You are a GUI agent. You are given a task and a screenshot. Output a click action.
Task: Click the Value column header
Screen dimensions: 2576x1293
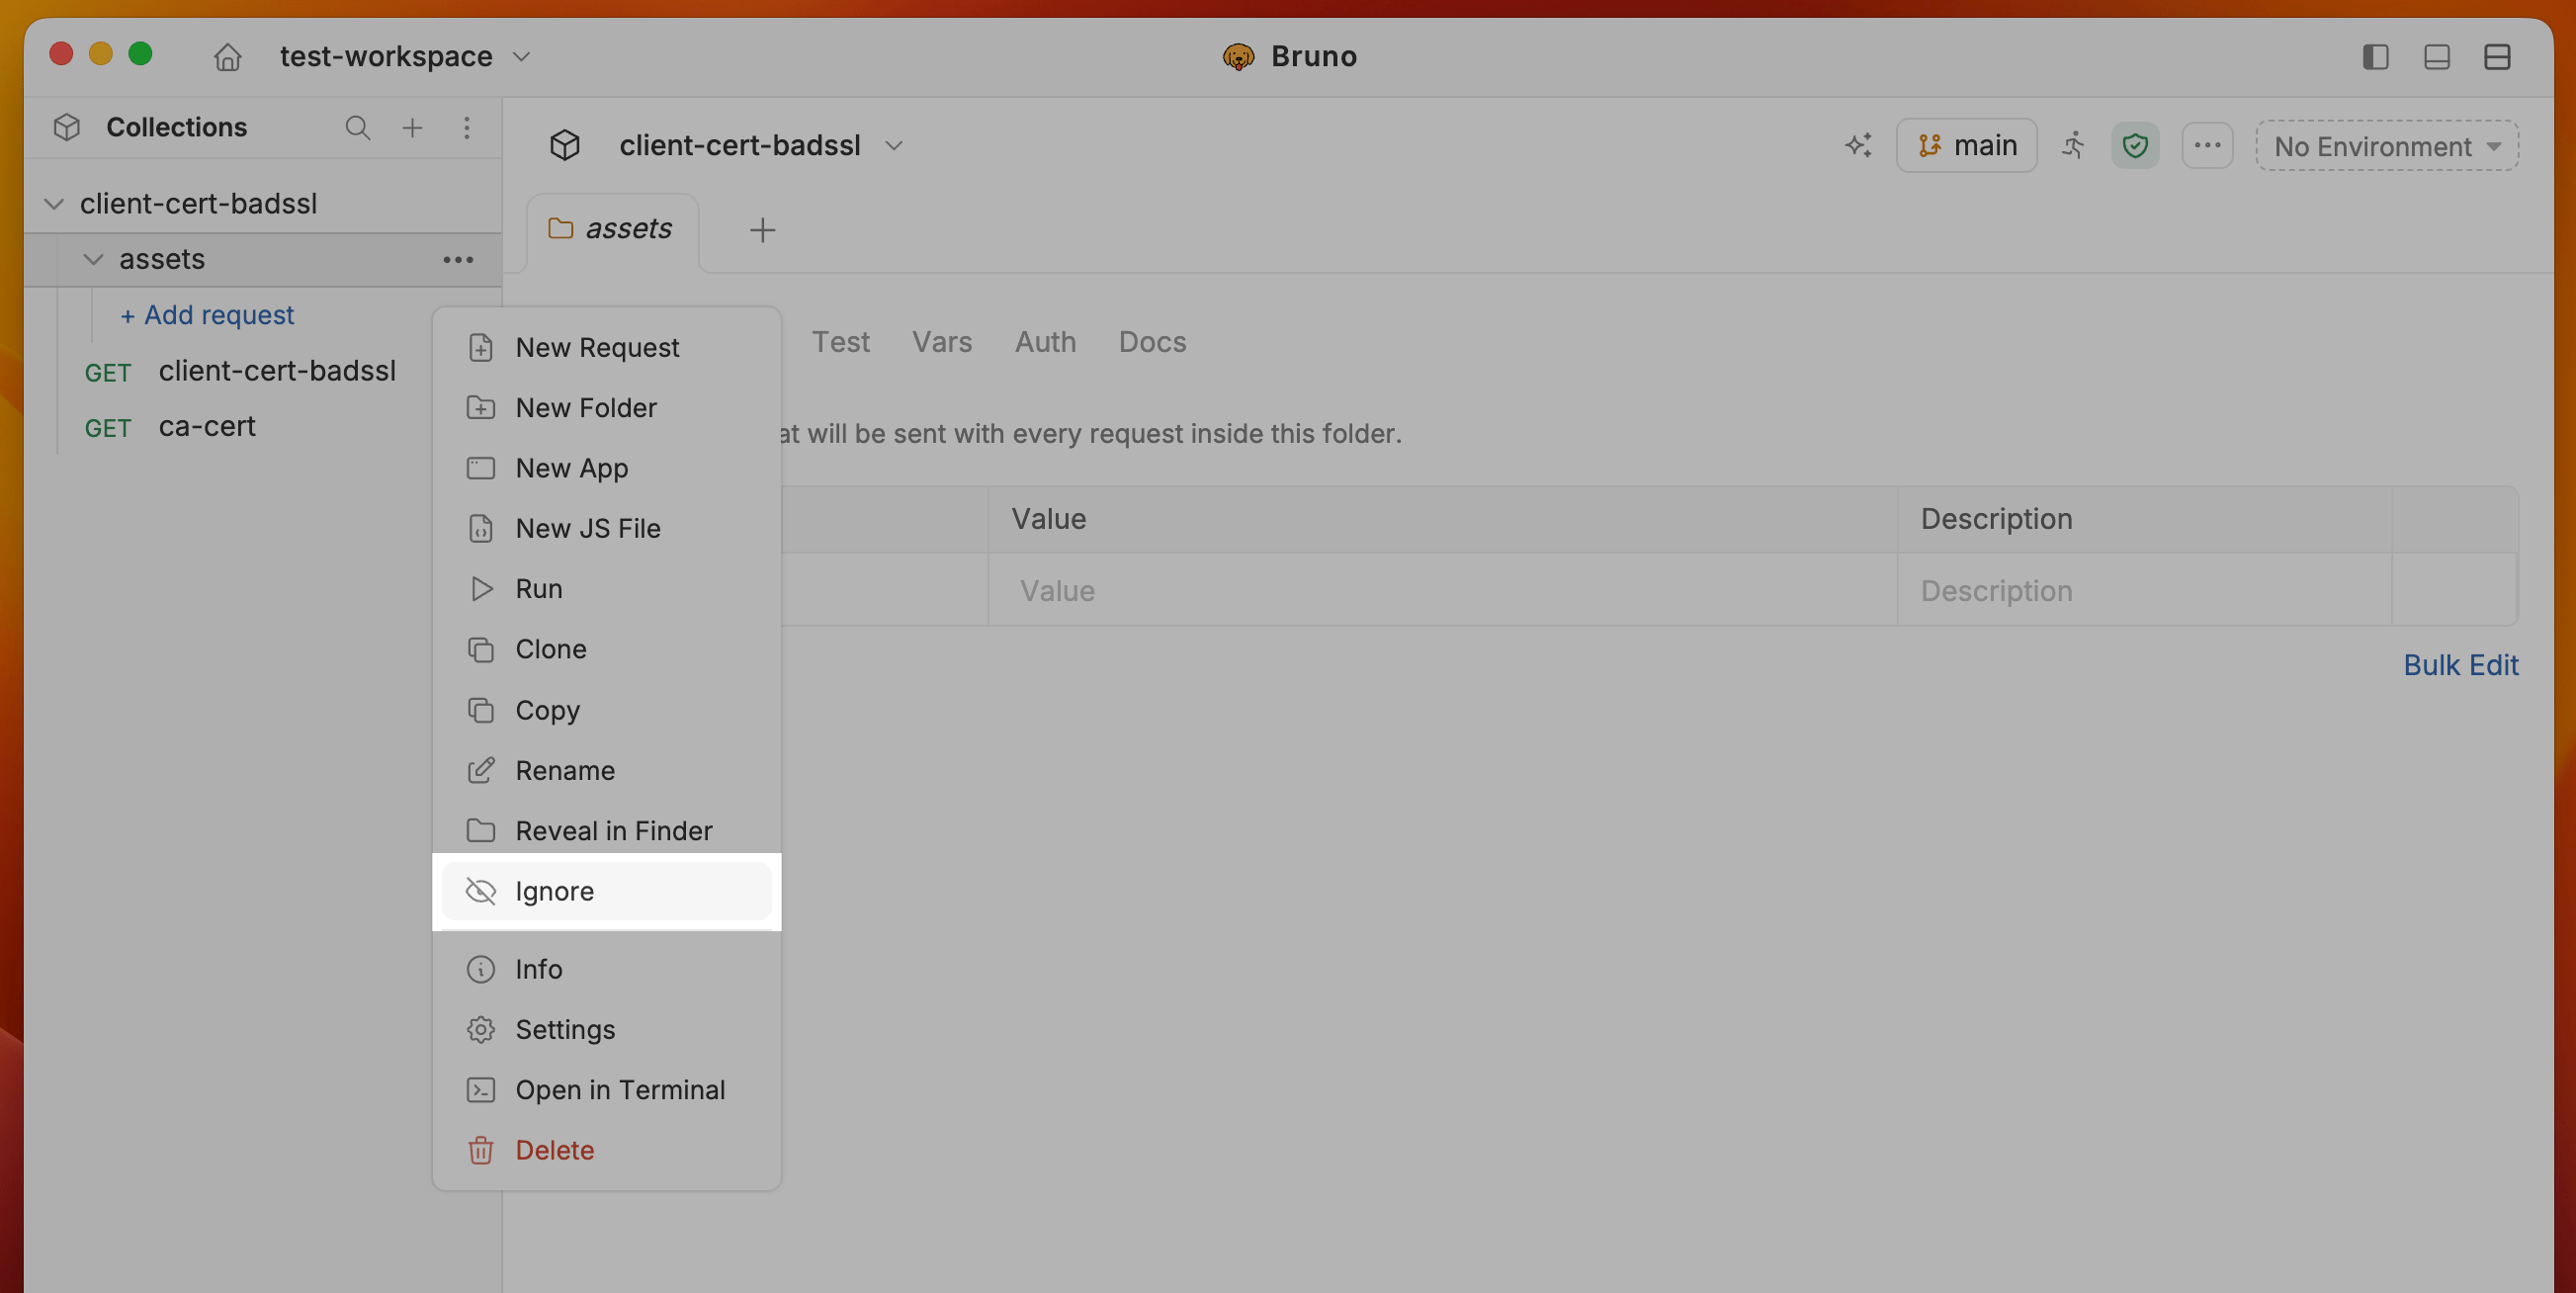coord(1048,519)
